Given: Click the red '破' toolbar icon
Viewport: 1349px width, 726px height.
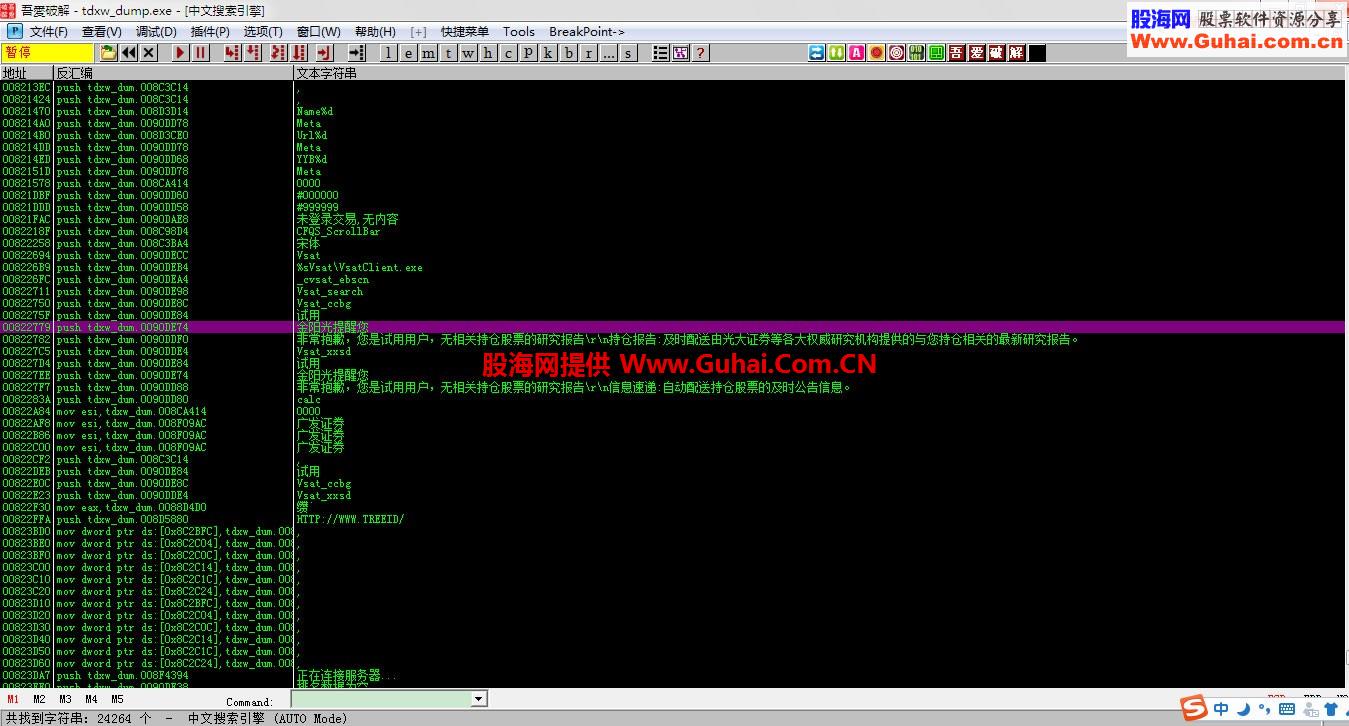Looking at the screenshot, I should 997,53.
